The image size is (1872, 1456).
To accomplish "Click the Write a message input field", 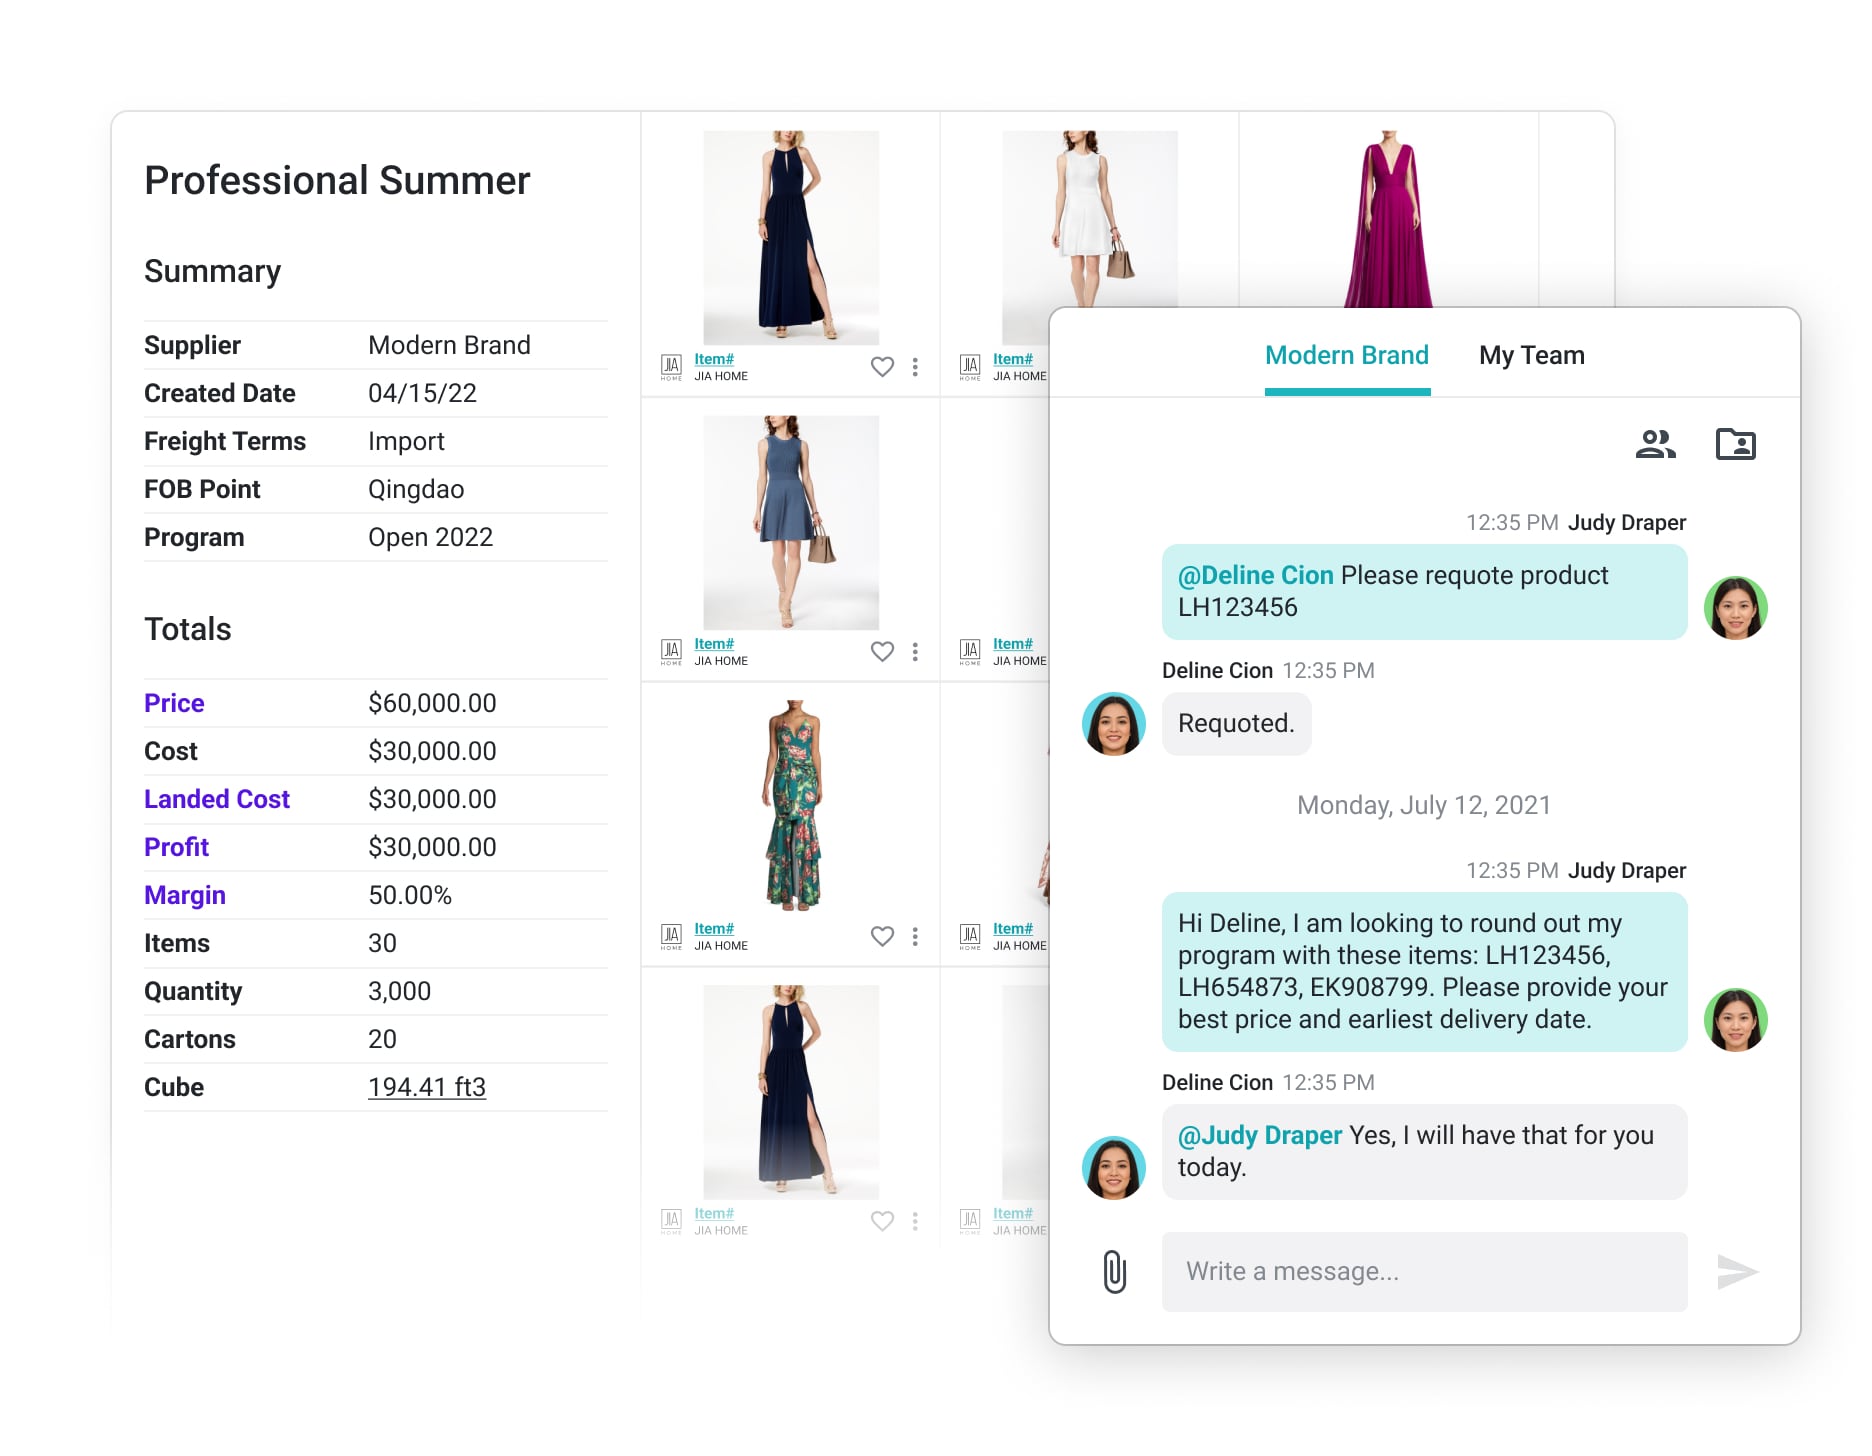I will [x=1424, y=1271].
